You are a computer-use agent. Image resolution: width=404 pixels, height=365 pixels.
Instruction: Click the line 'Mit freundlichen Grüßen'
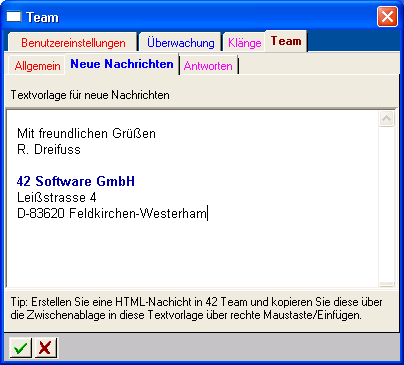(x=86, y=134)
